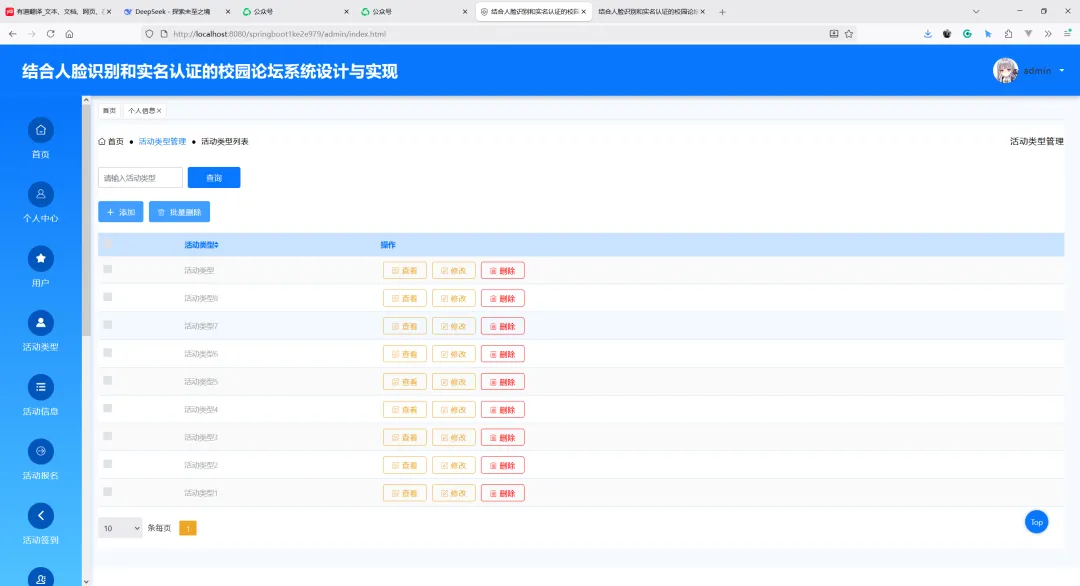The width and height of the screenshot is (1080, 586).
Task: Check the 活动类型2 row checkbox
Action: coord(107,464)
